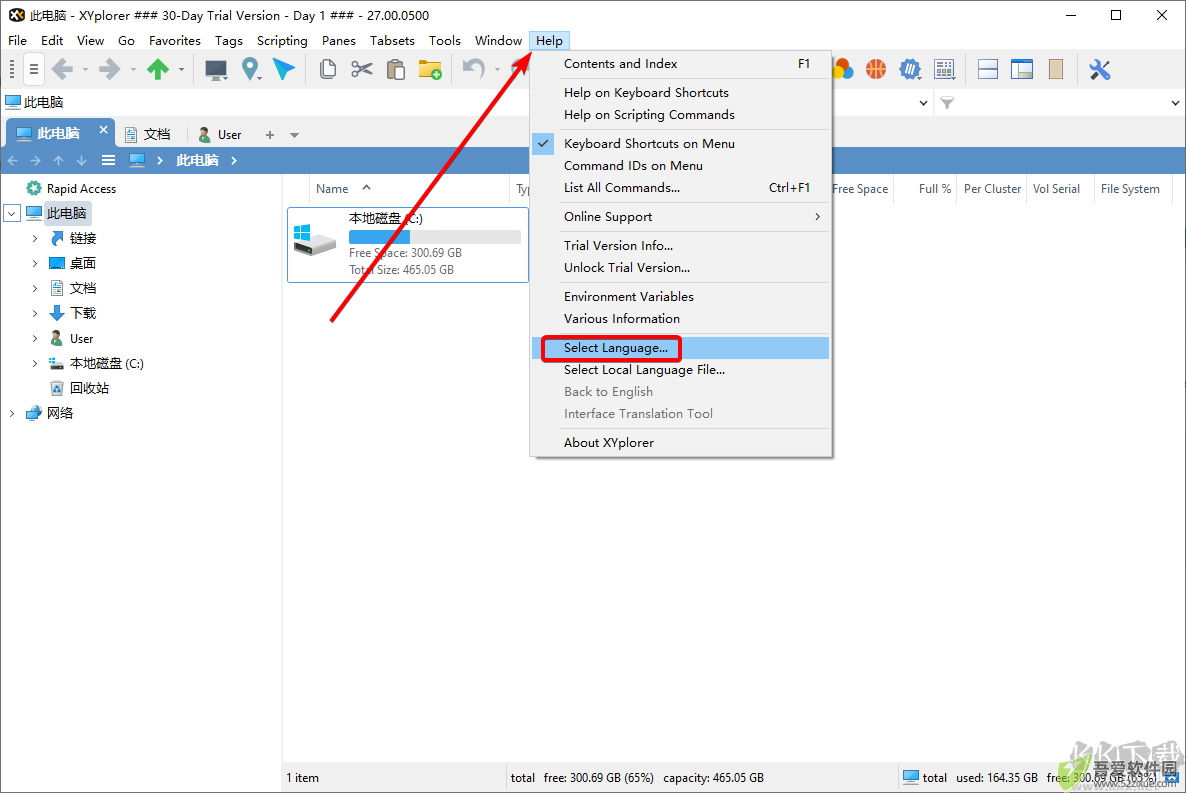Screen dimensions: 1186x793
Task: Switch to the 文档 tab
Action: pos(149,135)
